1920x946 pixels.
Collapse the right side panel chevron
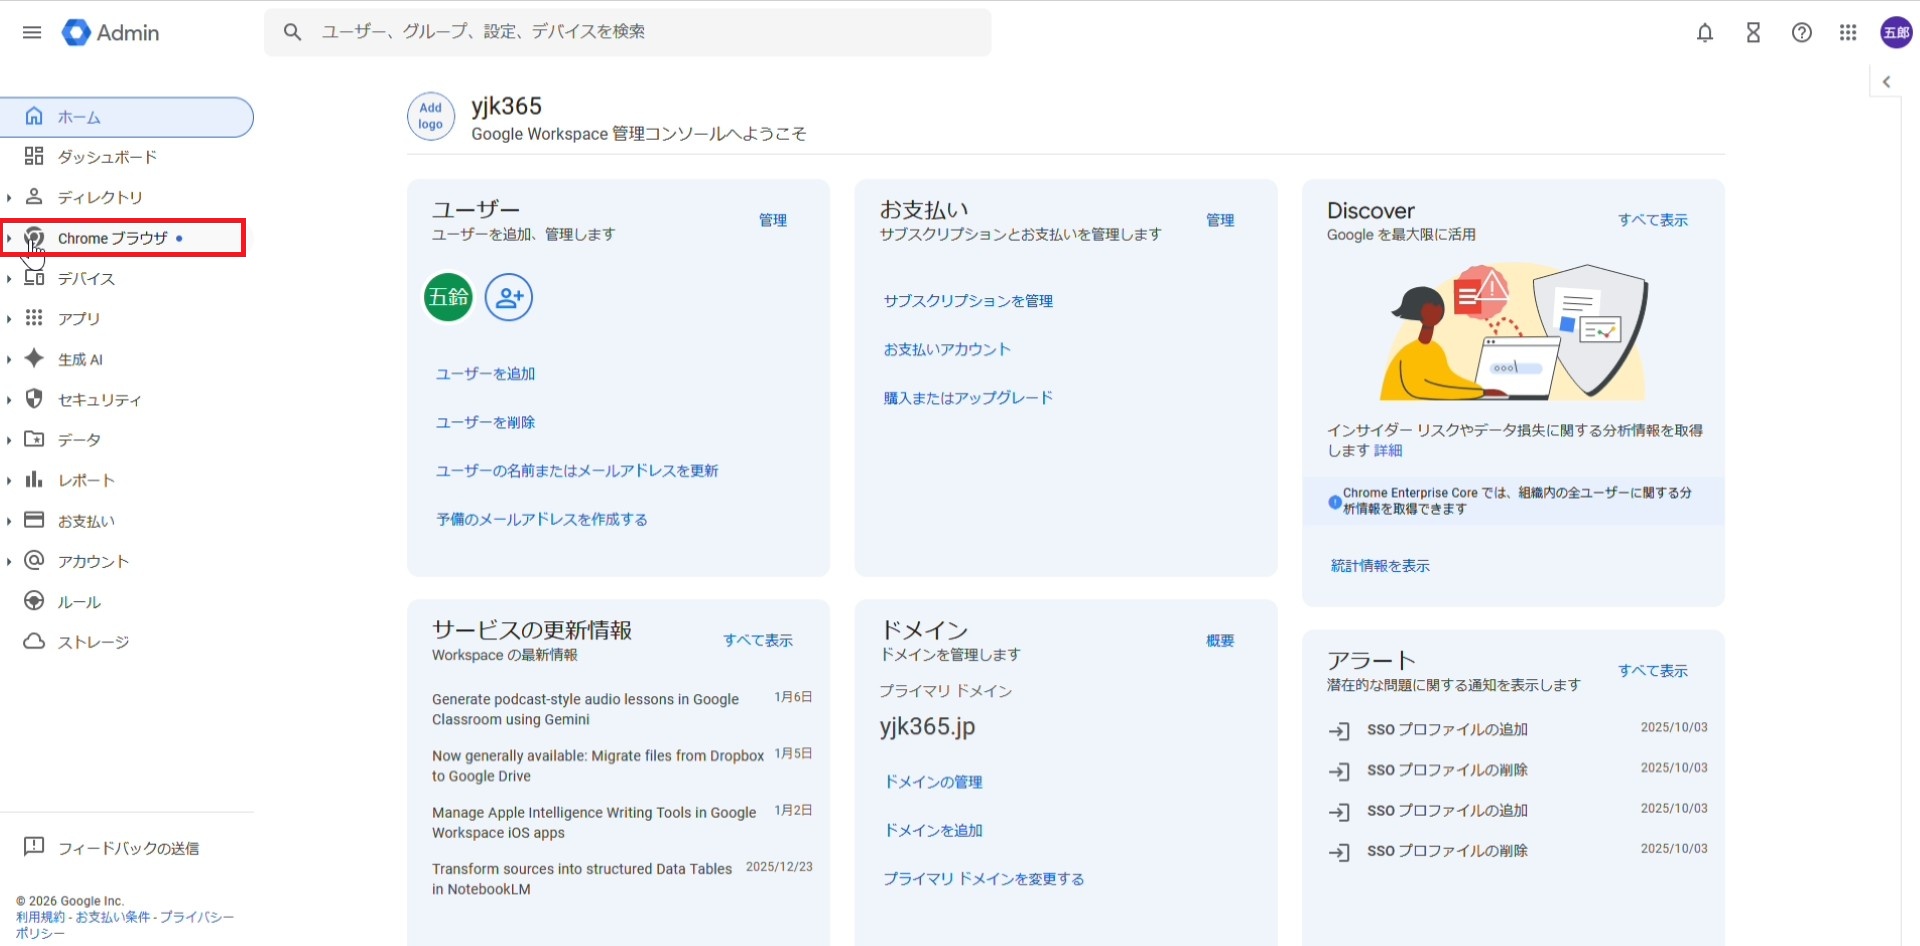click(x=1886, y=82)
